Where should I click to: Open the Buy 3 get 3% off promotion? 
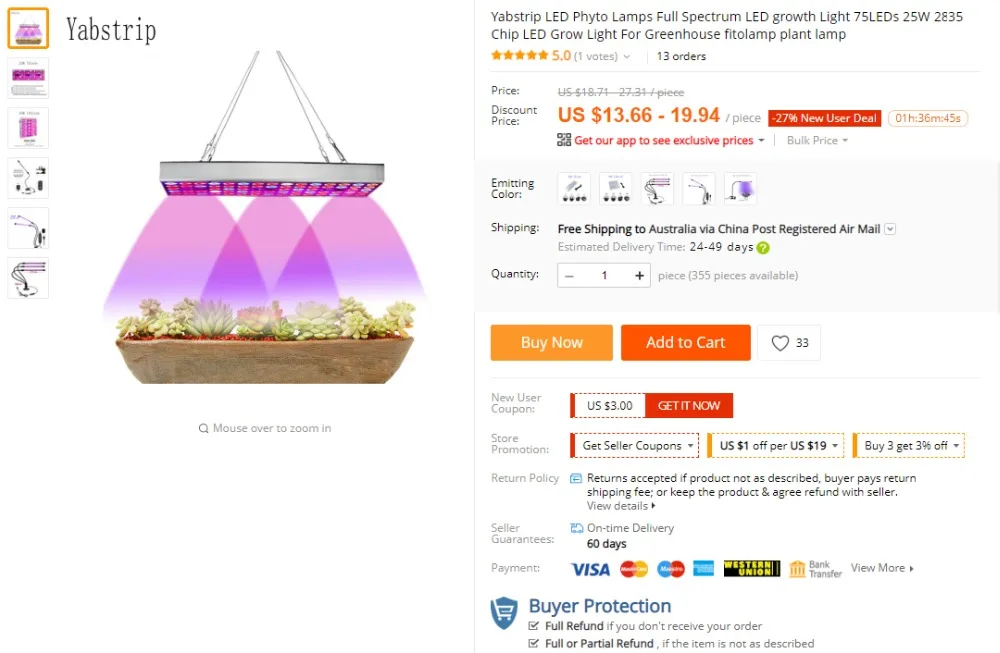point(911,446)
